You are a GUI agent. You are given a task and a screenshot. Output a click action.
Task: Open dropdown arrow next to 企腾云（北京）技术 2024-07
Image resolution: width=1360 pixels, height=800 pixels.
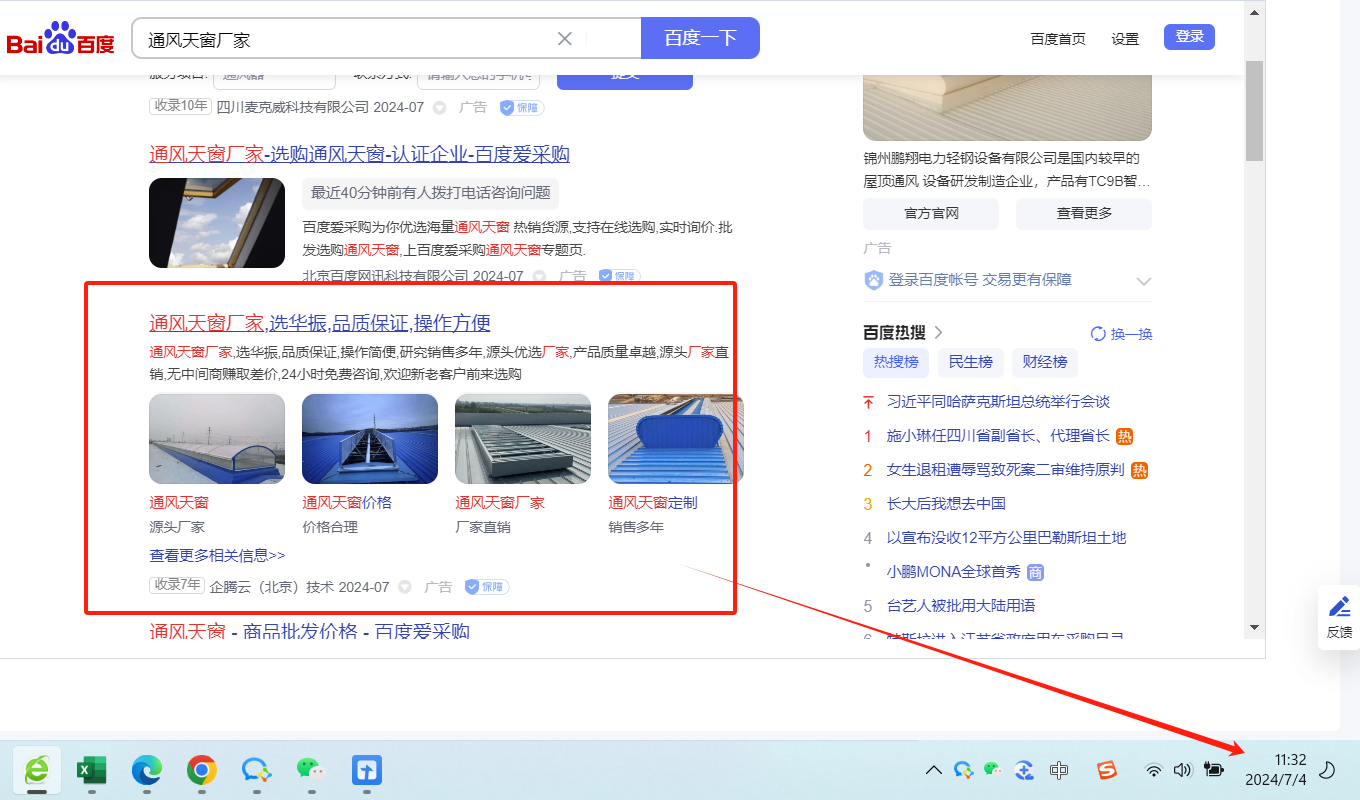point(405,587)
